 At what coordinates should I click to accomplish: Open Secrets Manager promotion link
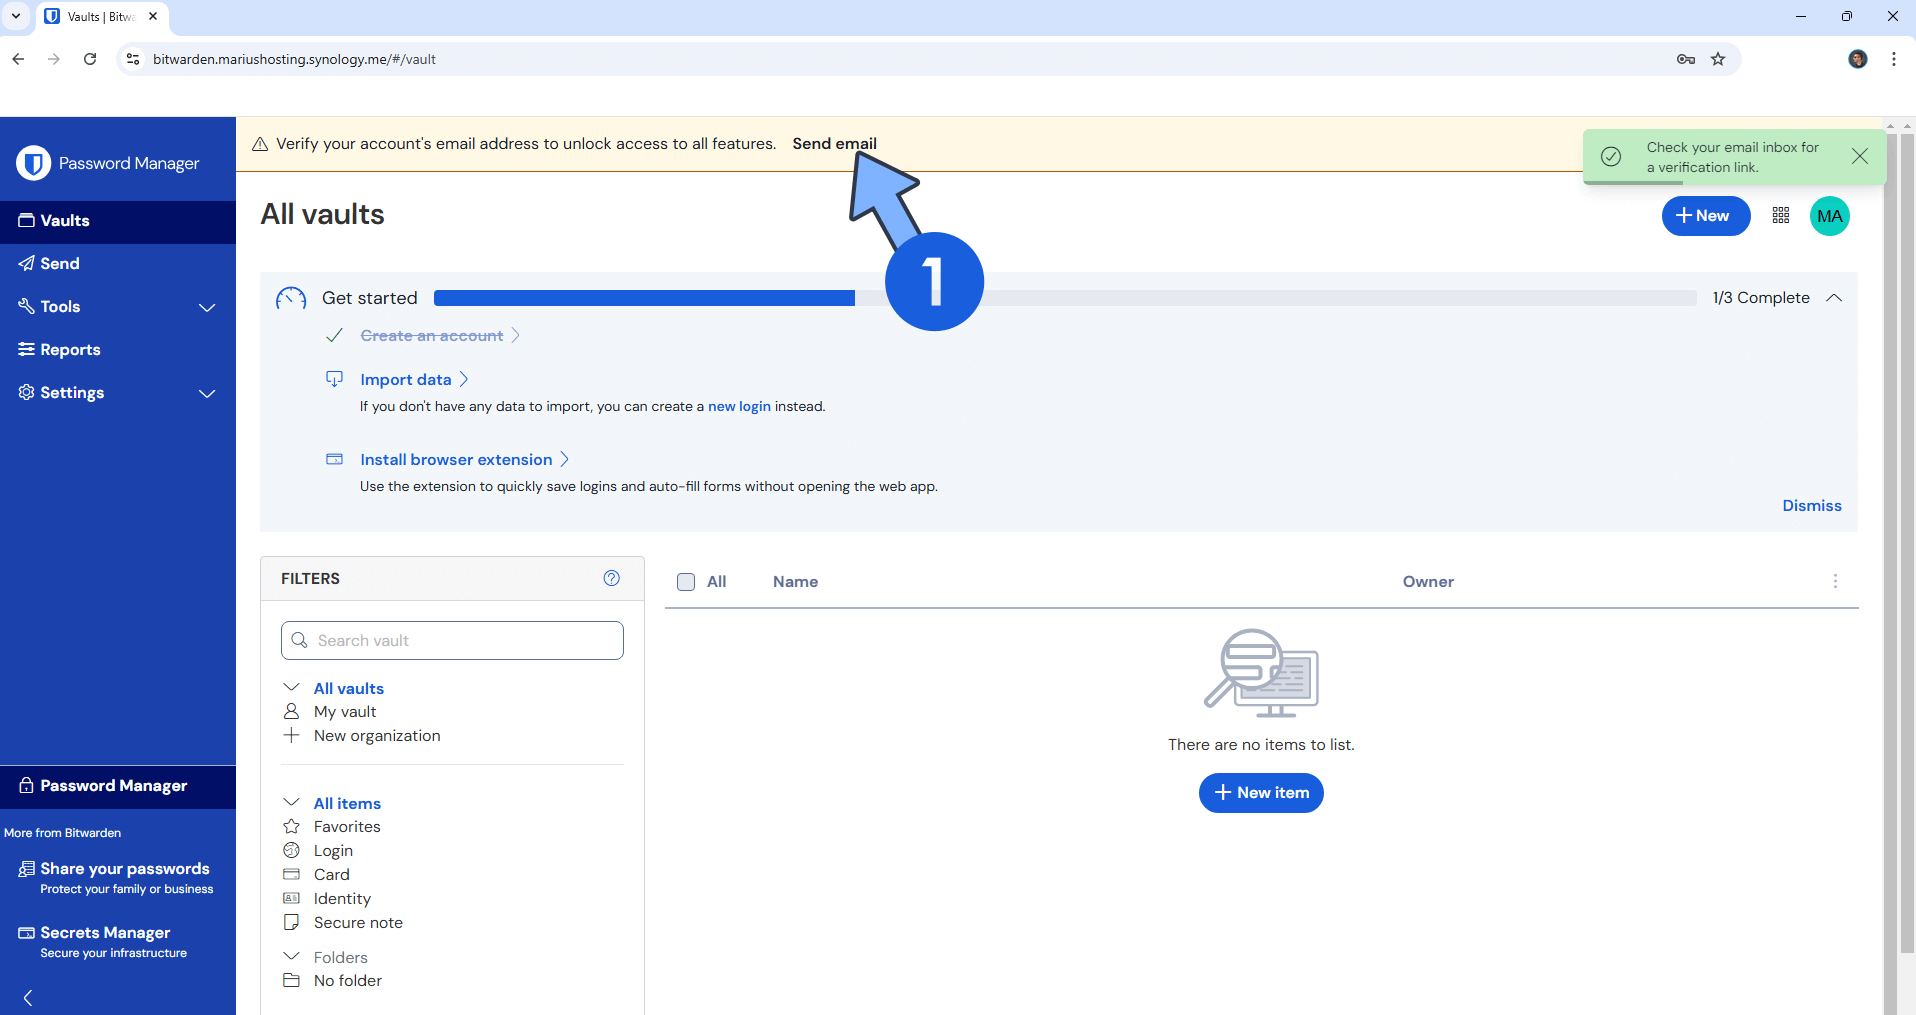(118, 941)
